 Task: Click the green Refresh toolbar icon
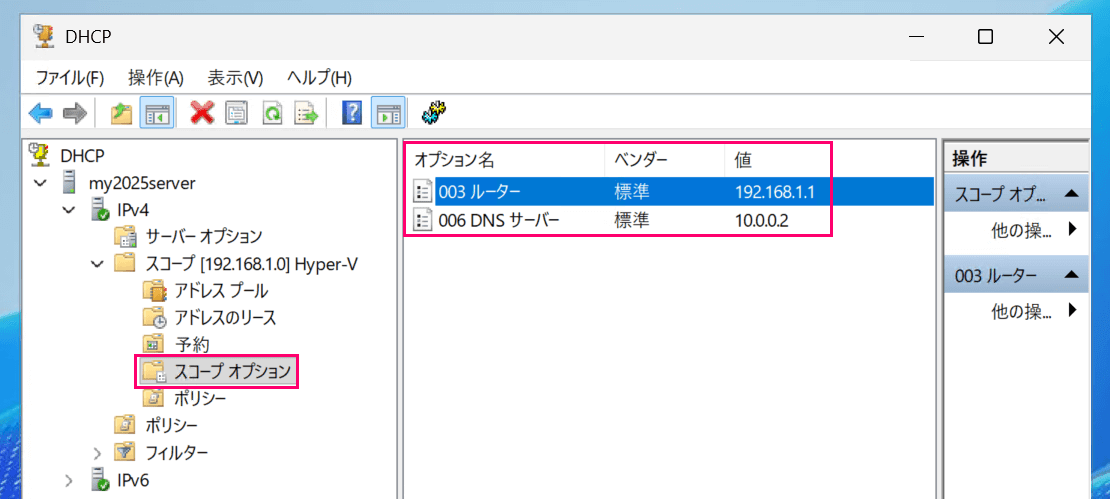(x=273, y=112)
